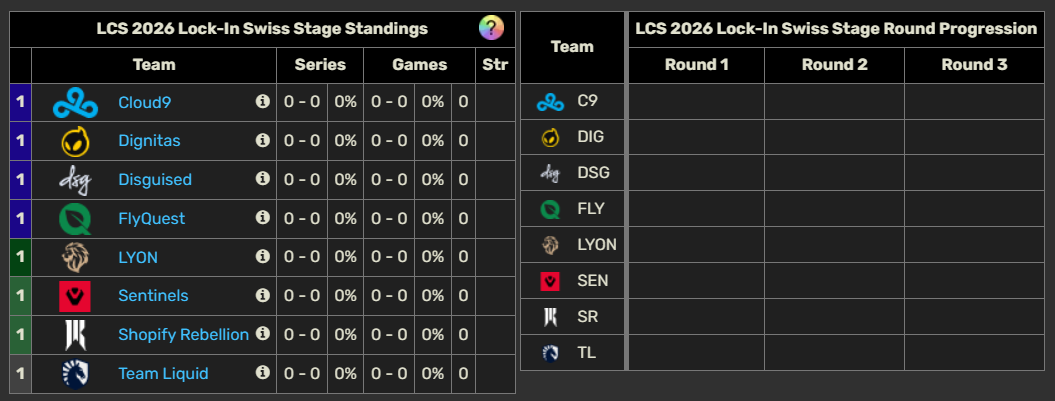The width and height of the screenshot is (1055, 401).
Task: Click the Round 2 column header
Action: [x=834, y=65]
